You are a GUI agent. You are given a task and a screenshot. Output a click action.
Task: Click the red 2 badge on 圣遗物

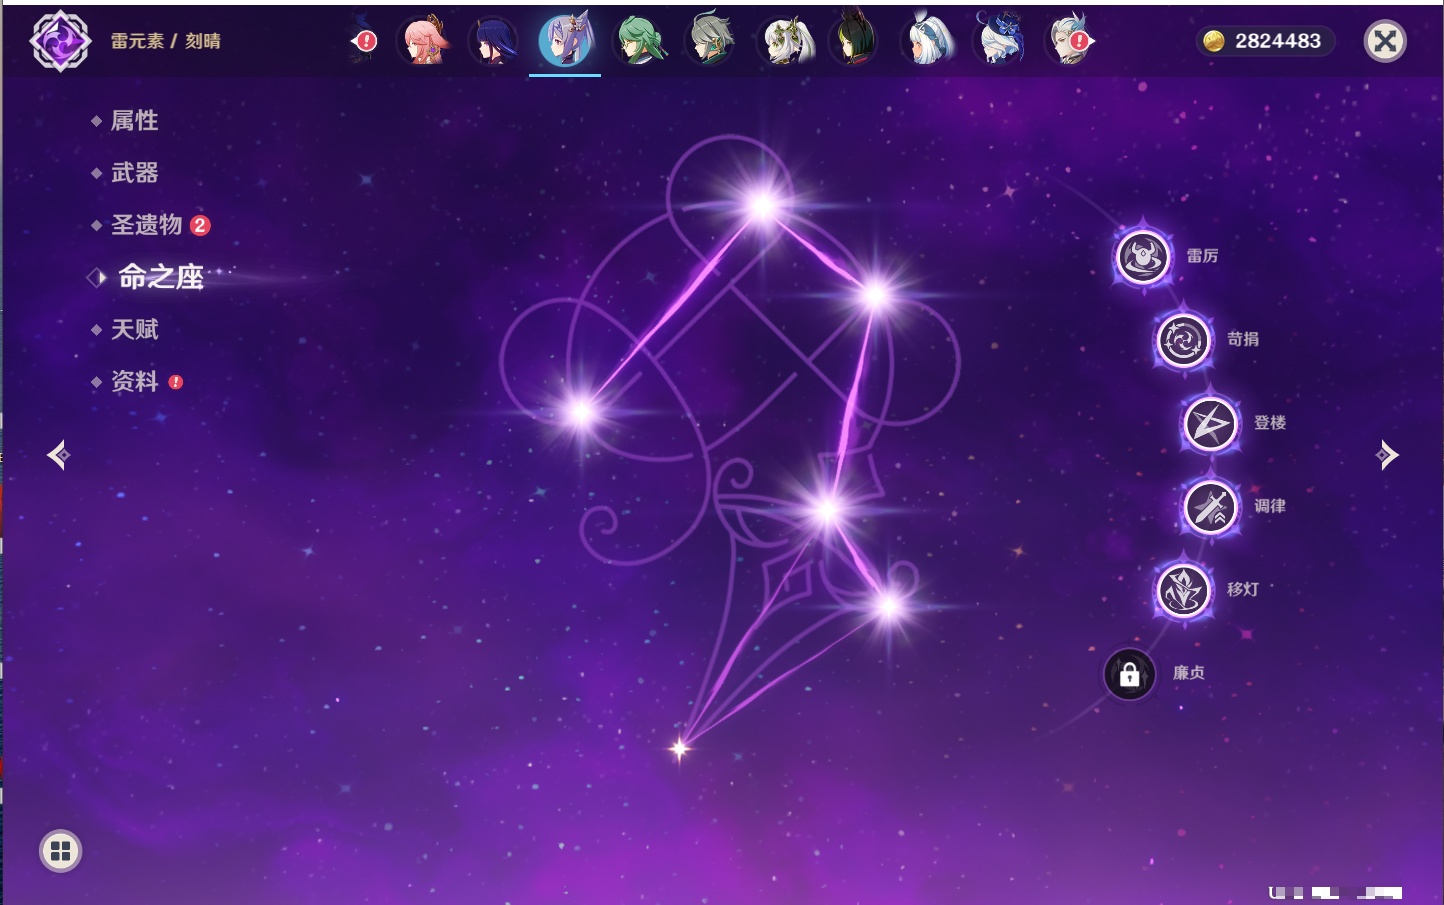[200, 225]
